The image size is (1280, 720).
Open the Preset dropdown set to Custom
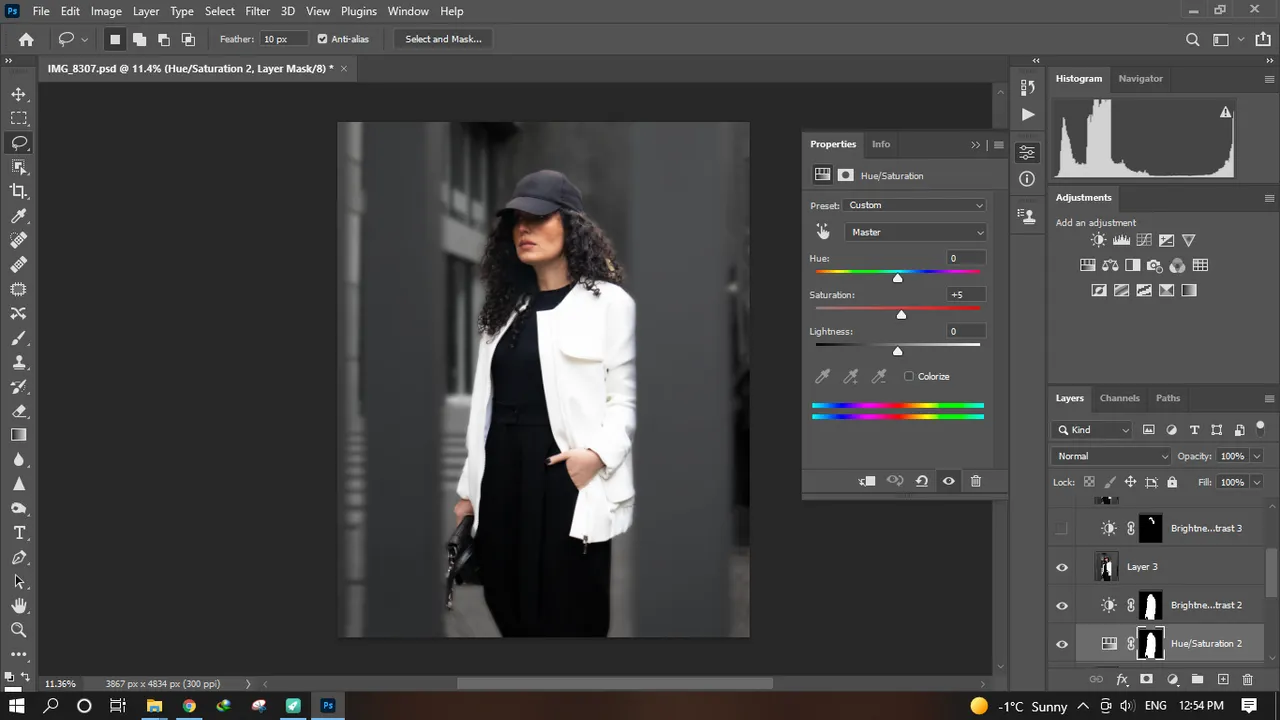click(x=915, y=205)
